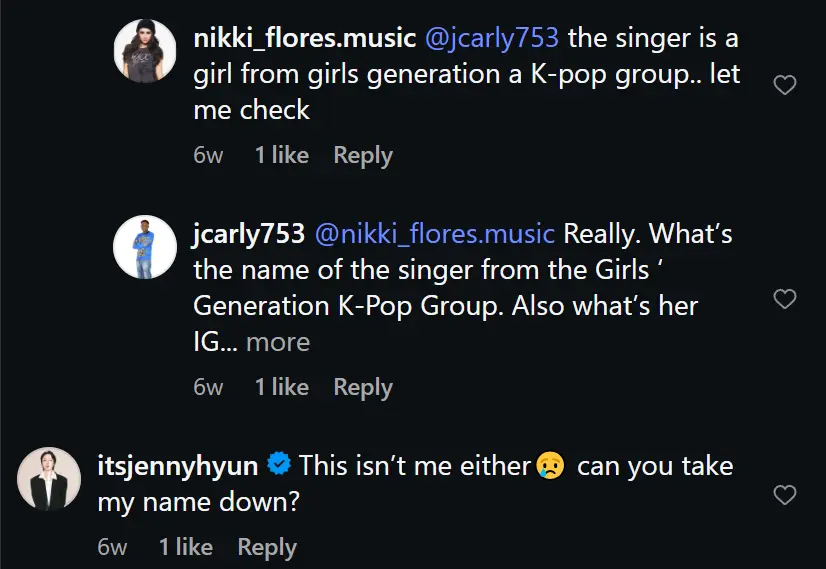View likes on itsjennyhyun's comment
Image resolution: width=826 pixels, height=569 pixels.
(x=186, y=547)
